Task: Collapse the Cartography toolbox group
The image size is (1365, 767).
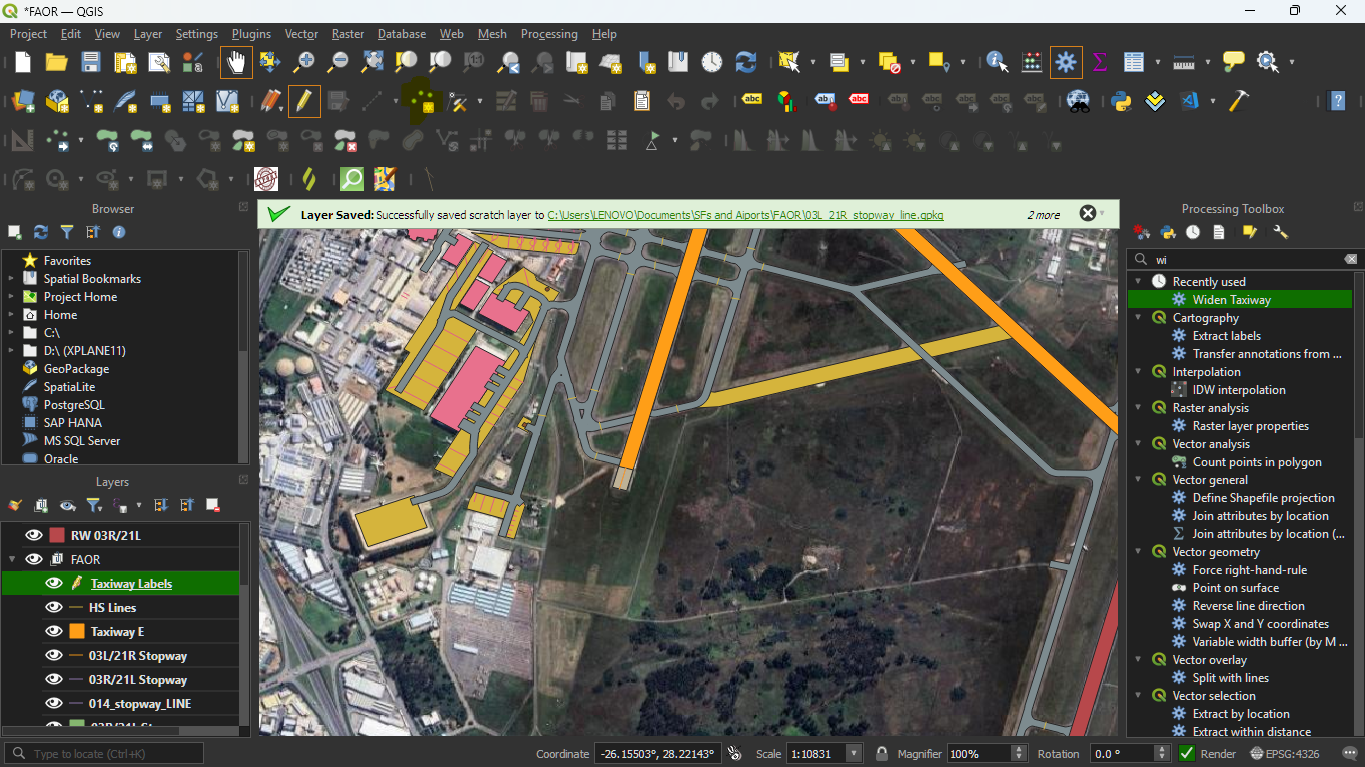Action: pos(1138,318)
